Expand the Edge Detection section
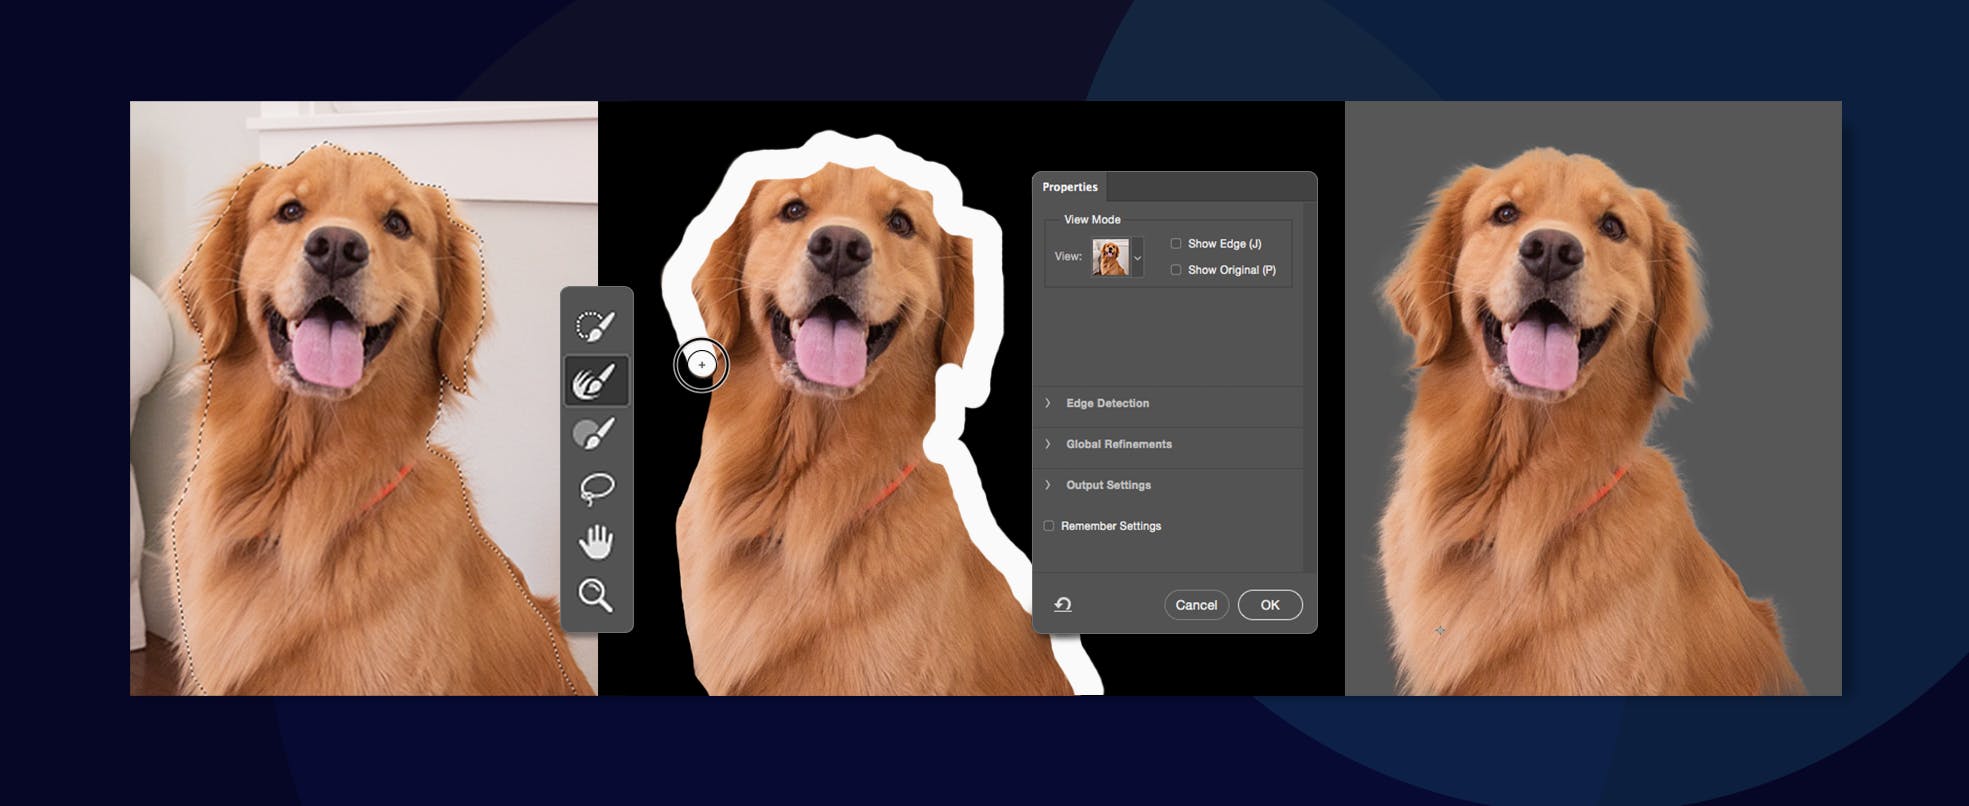Screen dimensions: 1969x806 coord(1048,403)
